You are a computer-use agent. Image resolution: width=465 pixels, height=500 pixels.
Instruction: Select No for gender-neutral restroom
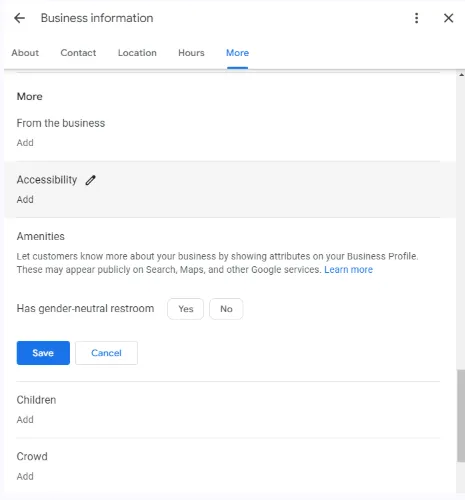point(226,309)
